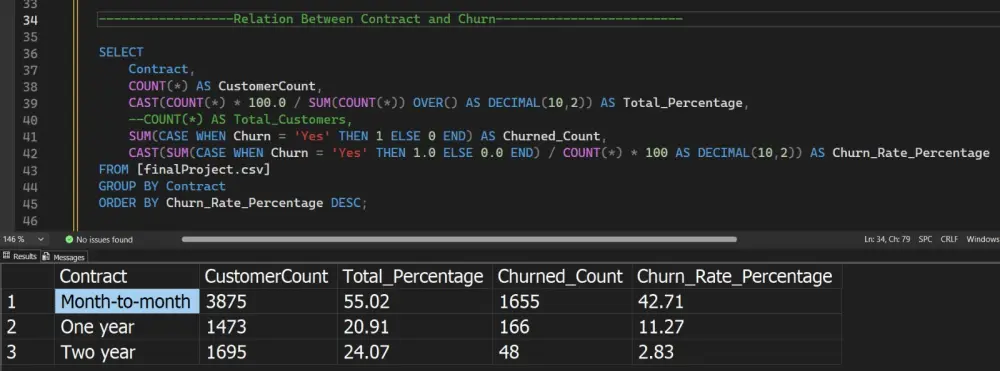Select the One year cell
The width and height of the screenshot is (1000, 371).
click(x=127, y=326)
